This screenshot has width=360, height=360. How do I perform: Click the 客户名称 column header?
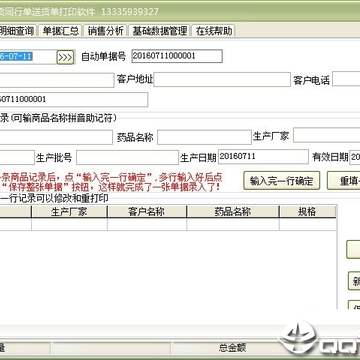point(147,212)
